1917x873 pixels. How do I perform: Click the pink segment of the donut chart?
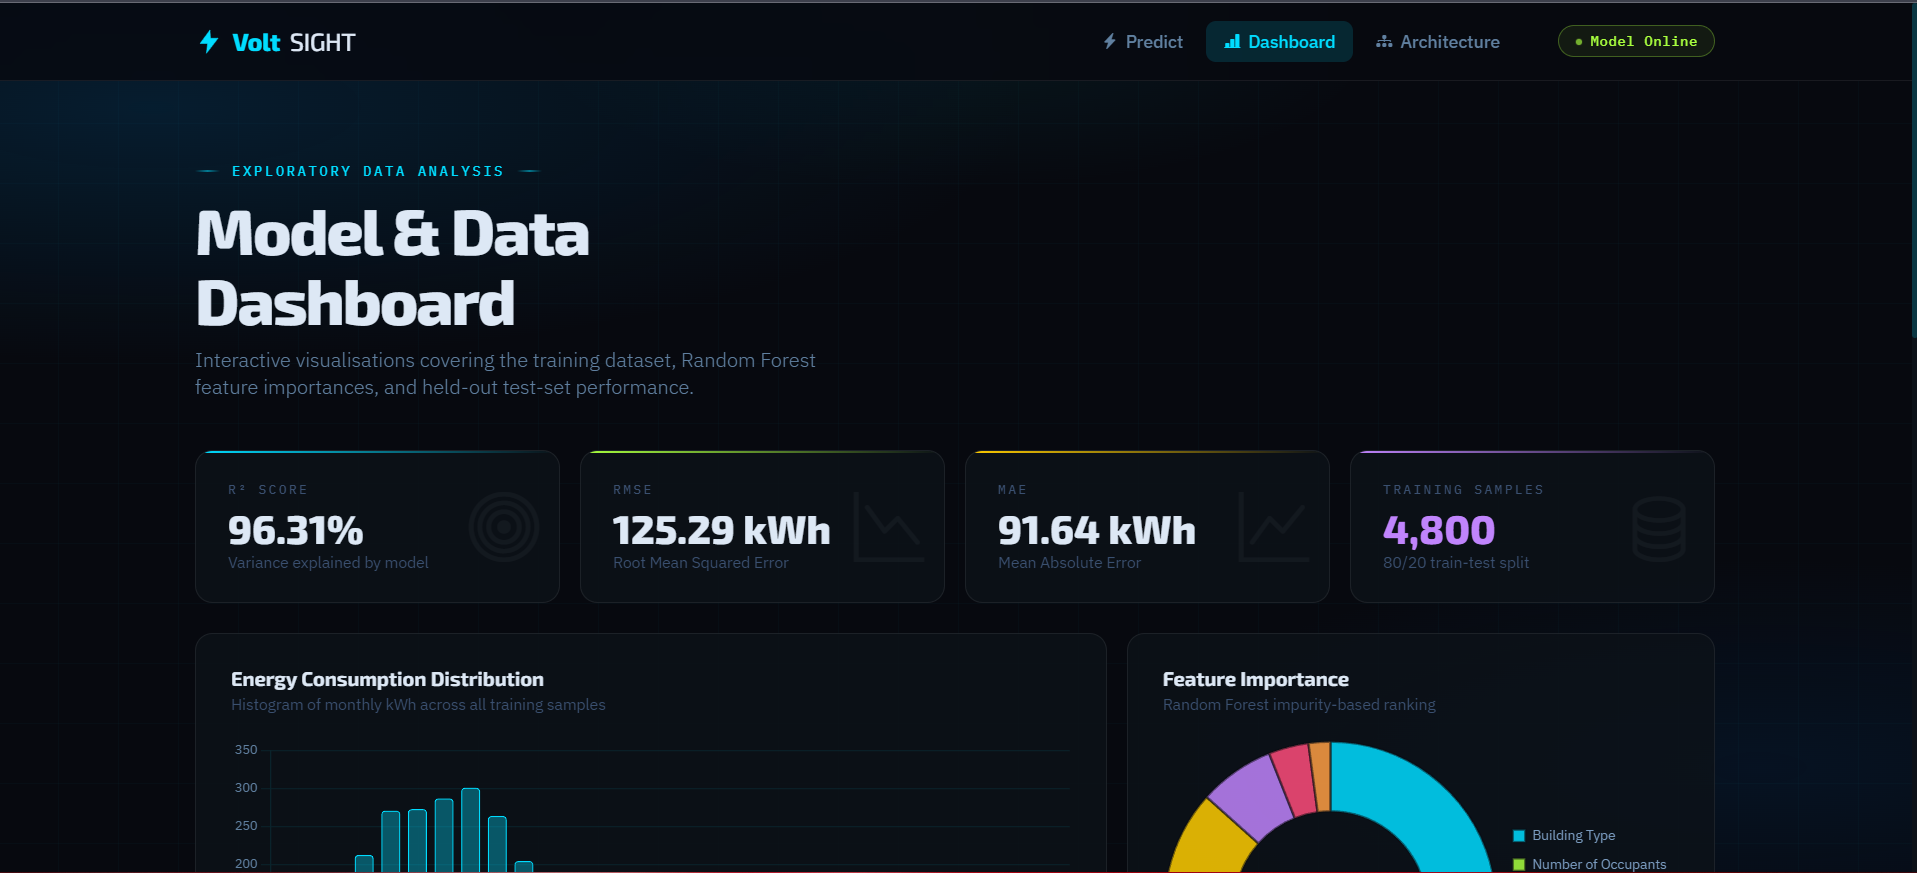(x=1296, y=780)
